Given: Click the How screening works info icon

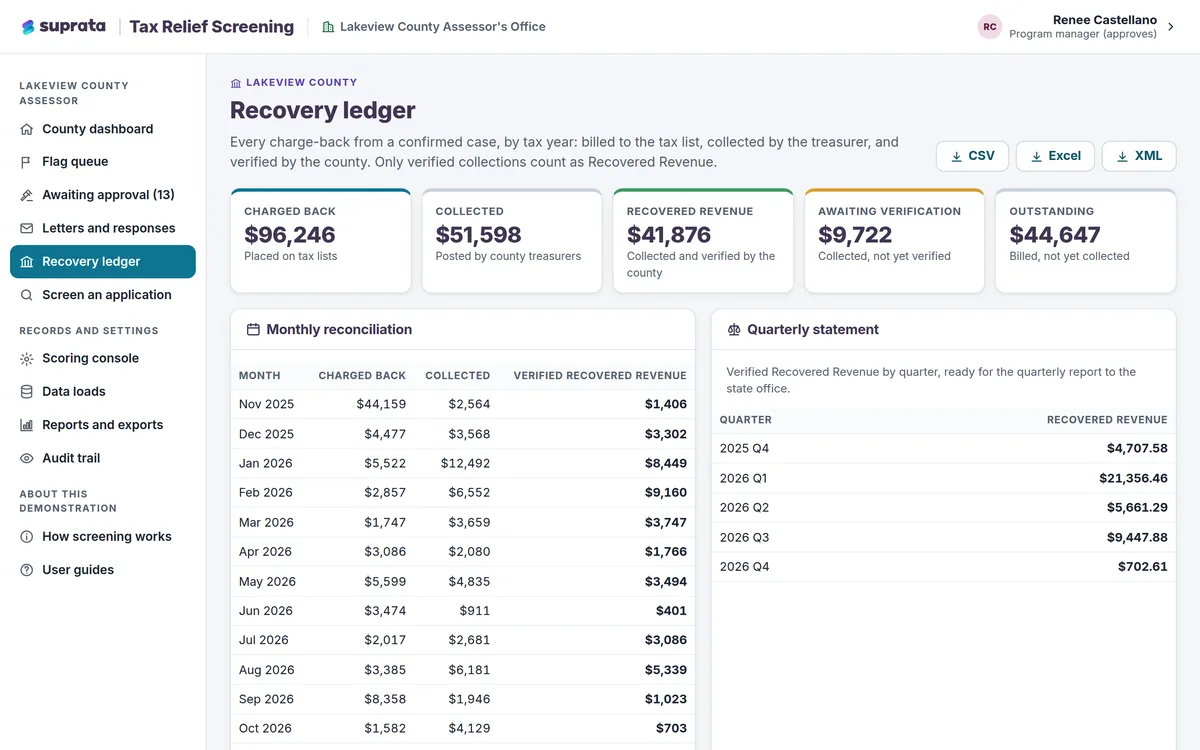Looking at the screenshot, I should [x=27, y=537].
